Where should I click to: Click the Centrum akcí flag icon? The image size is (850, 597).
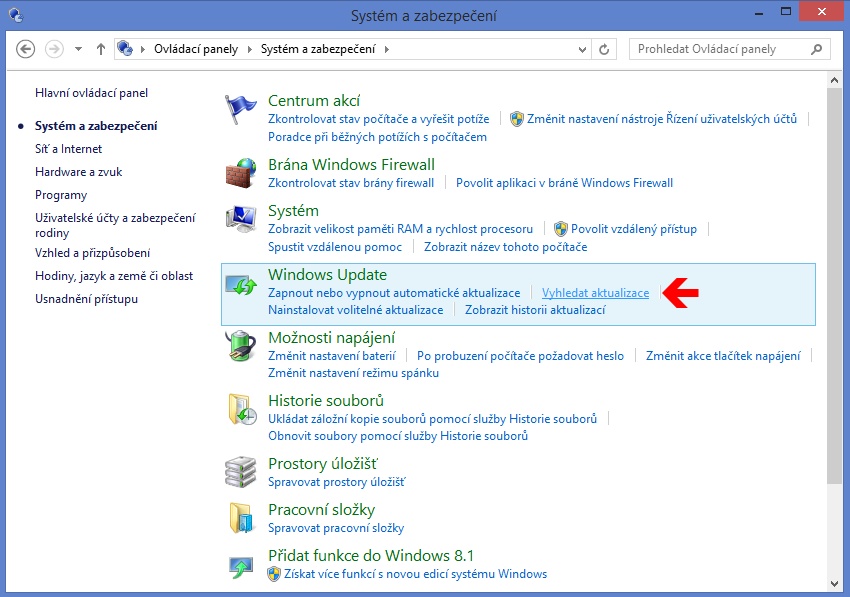click(241, 108)
